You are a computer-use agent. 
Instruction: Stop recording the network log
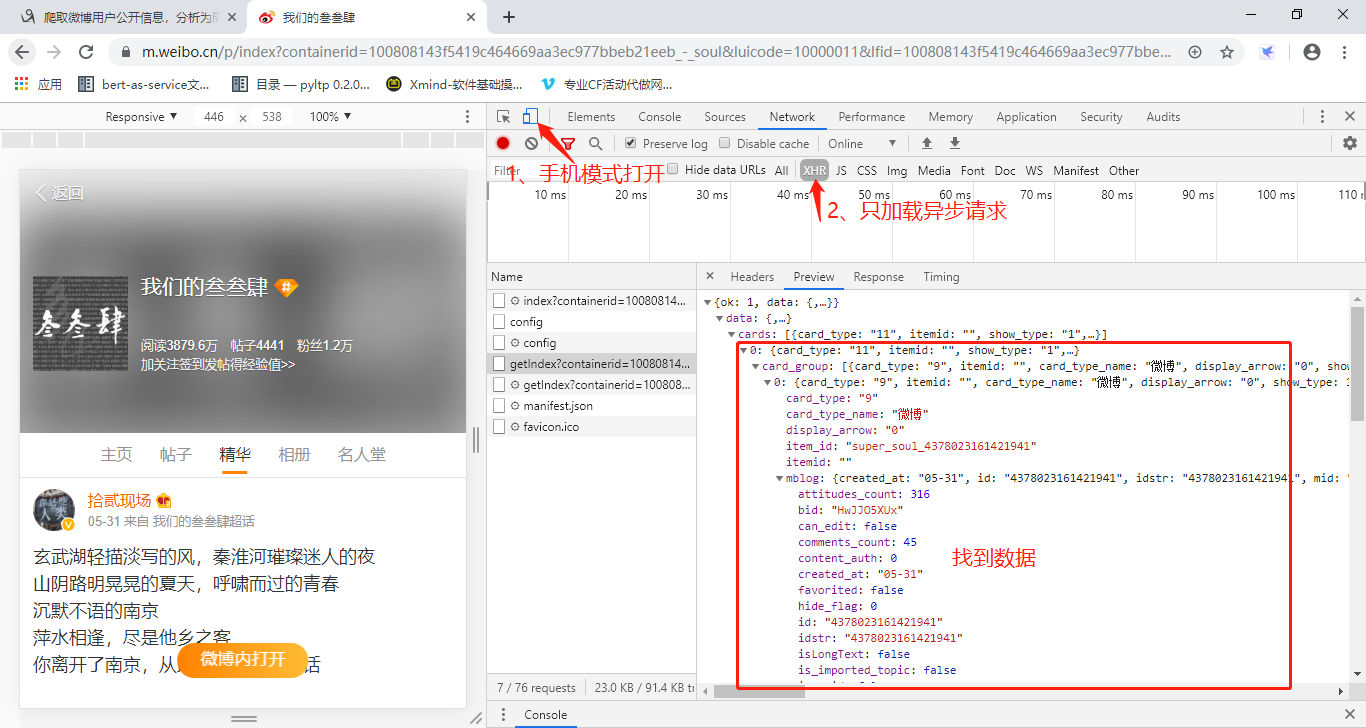[503, 144]
